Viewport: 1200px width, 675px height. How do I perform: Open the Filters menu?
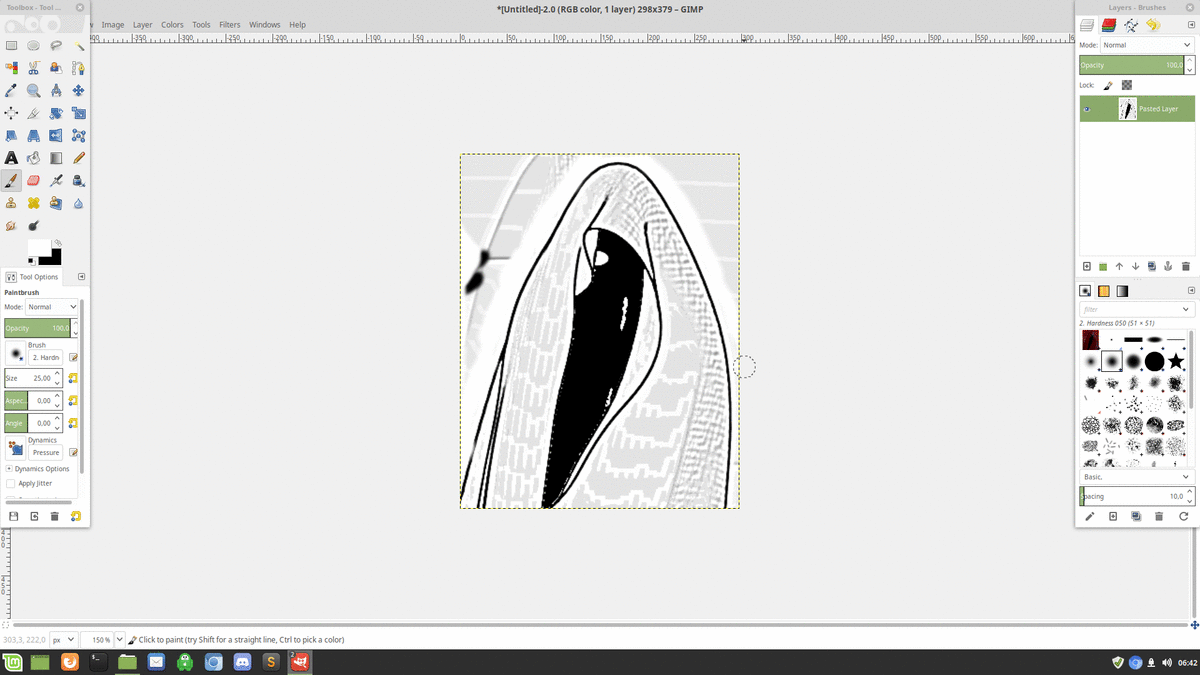[x=229, y=24]
